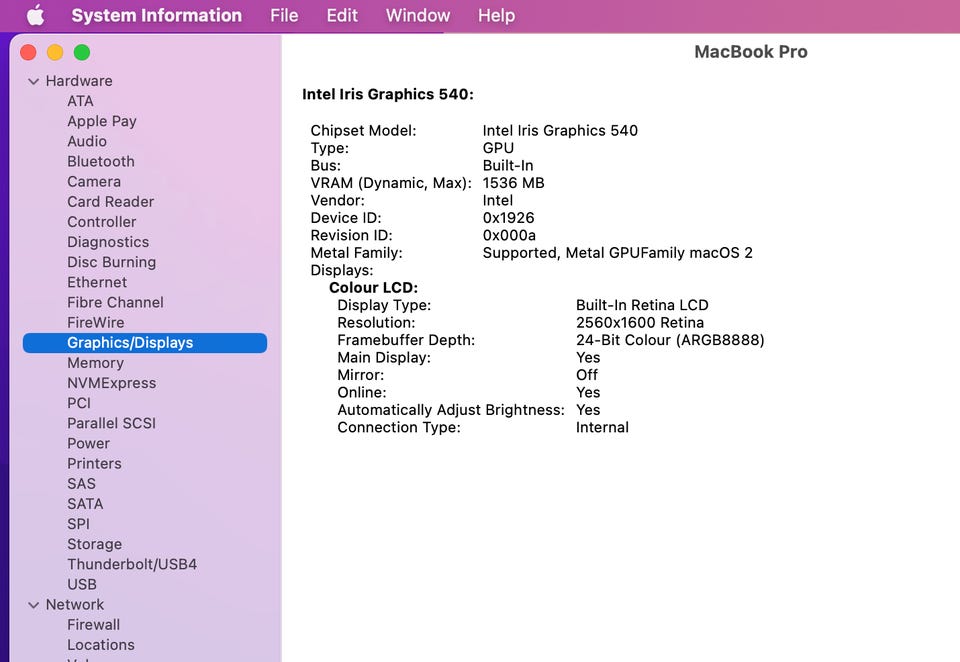The height and width of the screenshot is (662, 960).
Task: Select Thunderbolt/USB4 in the sidebar
Action: point(132,565)
